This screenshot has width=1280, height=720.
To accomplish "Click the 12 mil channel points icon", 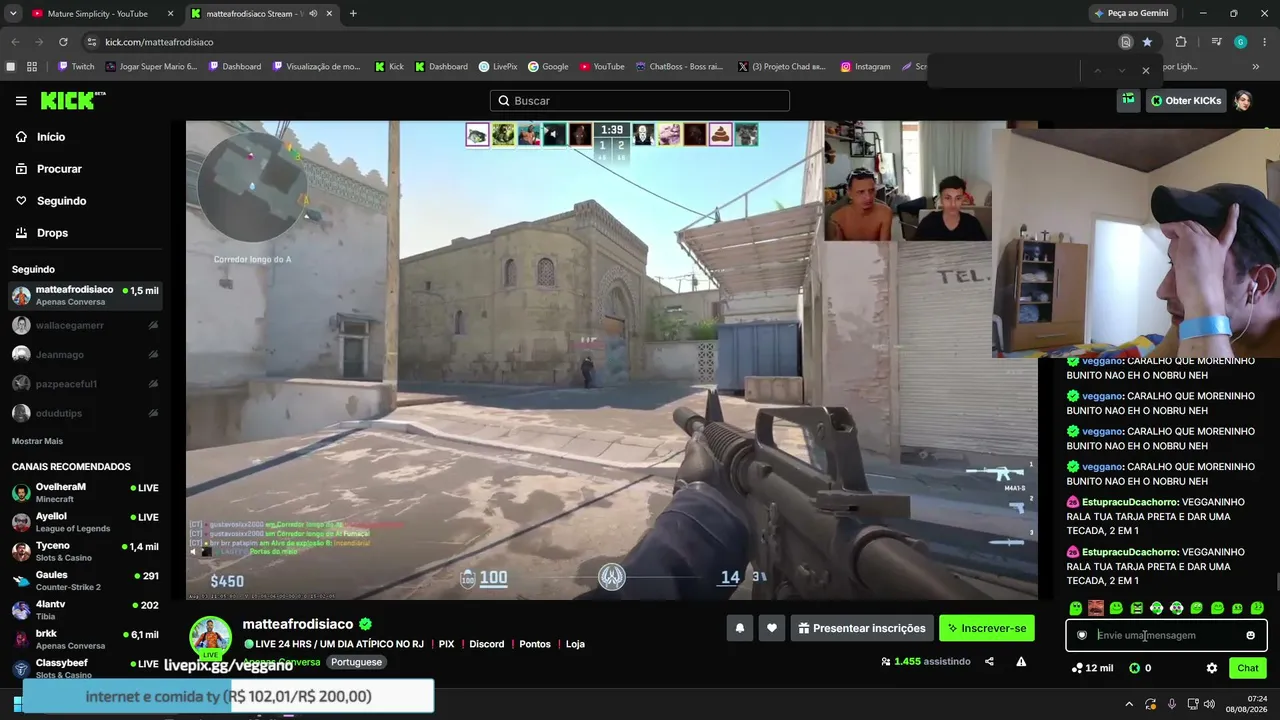I will pos(1076,668).
